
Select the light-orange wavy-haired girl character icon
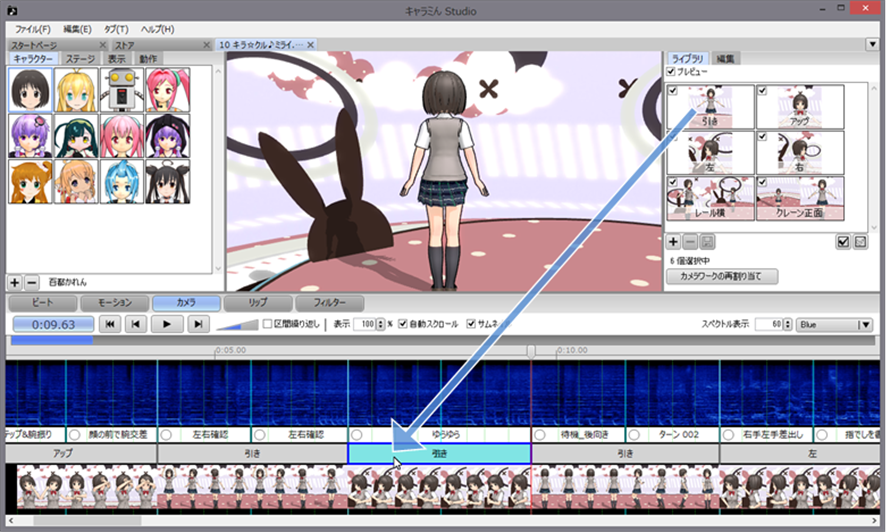[76, 181]
